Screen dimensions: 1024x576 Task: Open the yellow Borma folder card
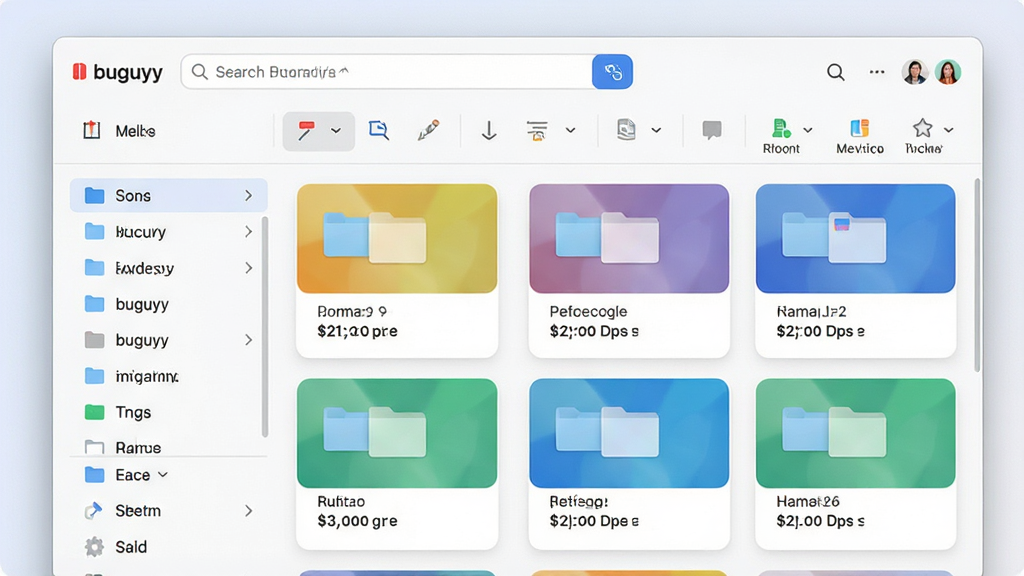click(x=397, y=270)
